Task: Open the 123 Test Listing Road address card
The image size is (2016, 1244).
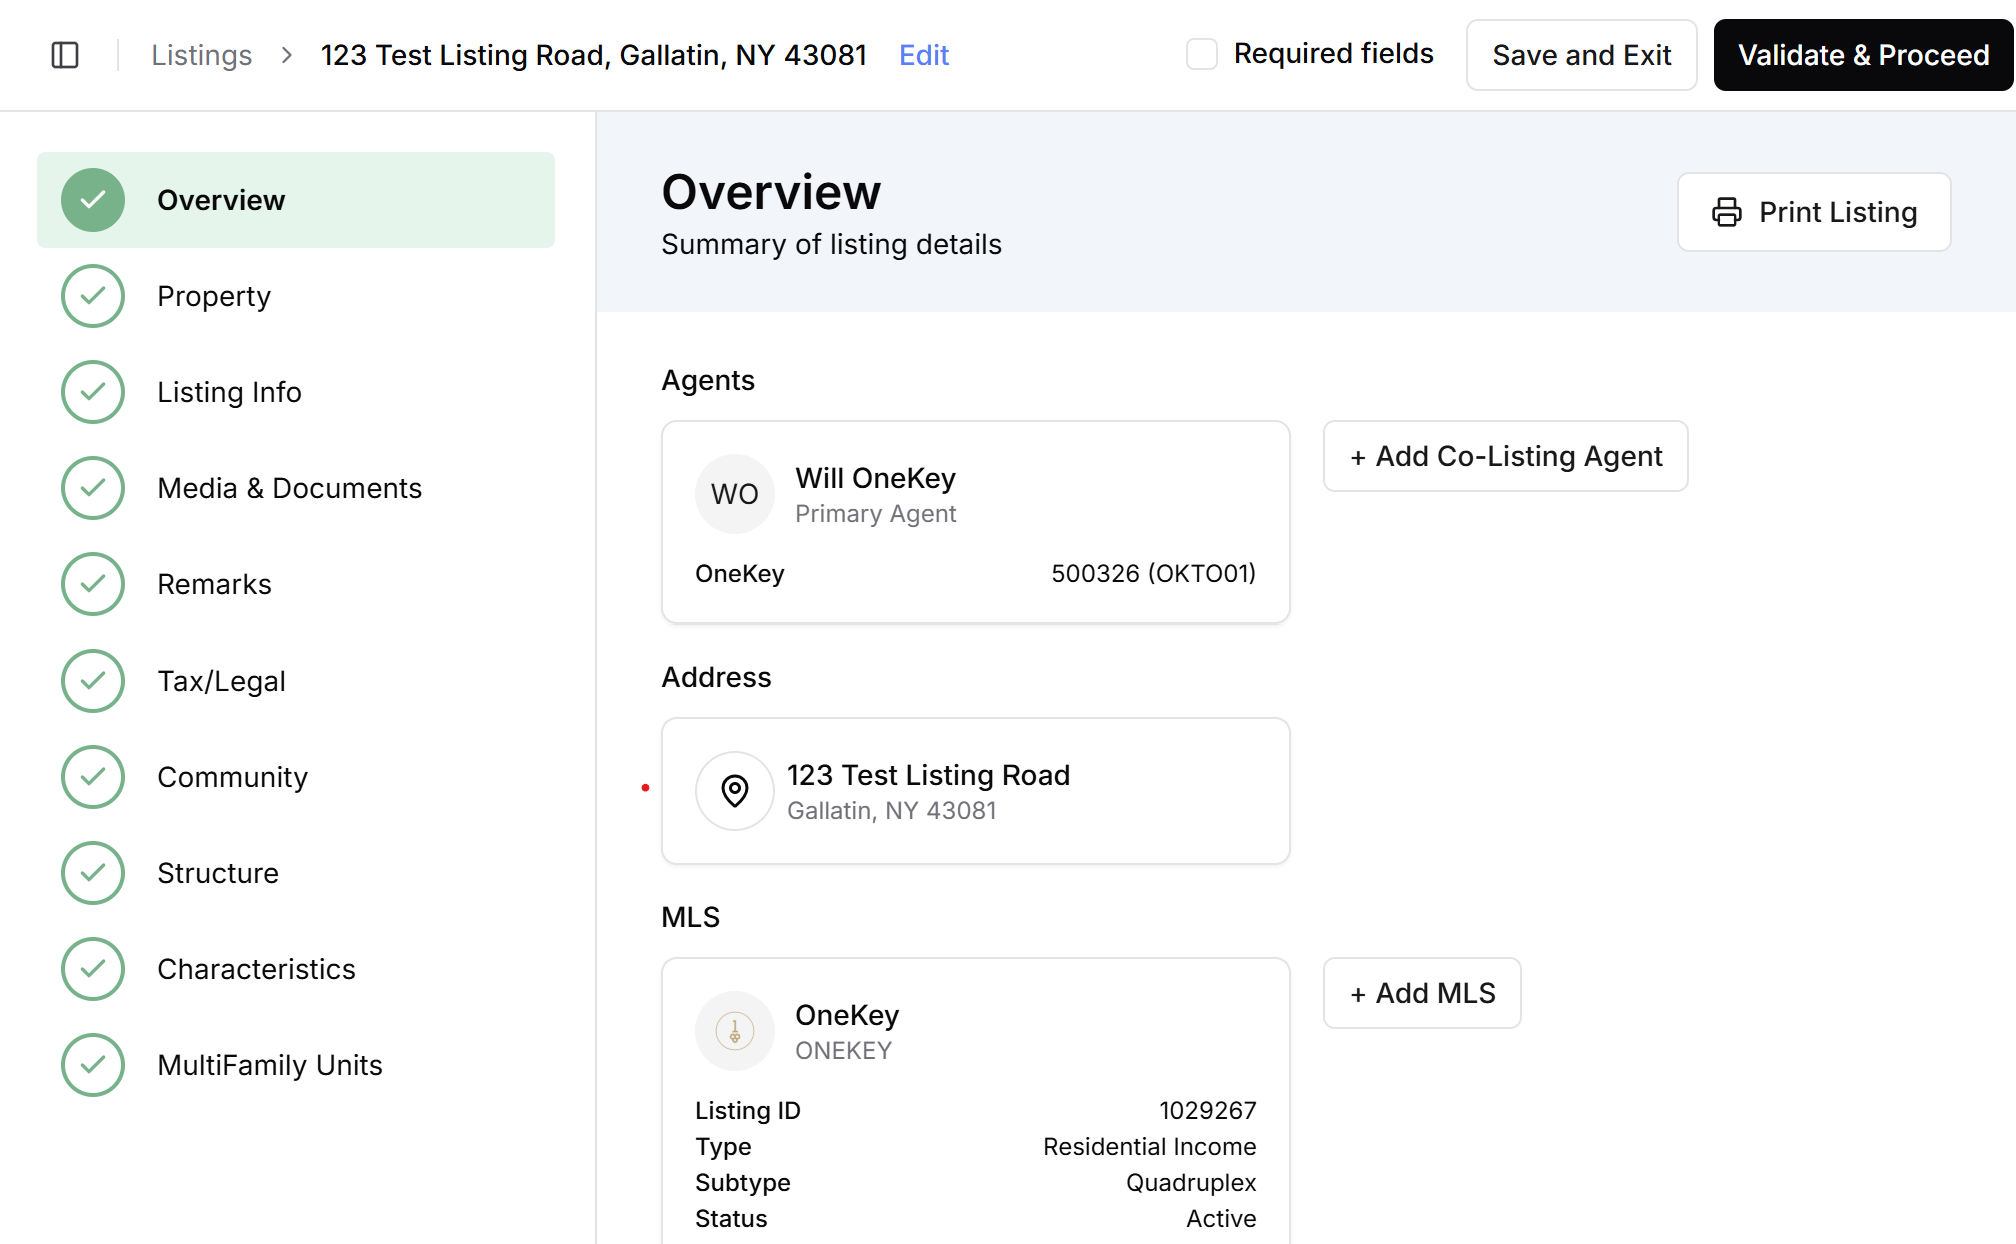Action: [x=976, y=791]
